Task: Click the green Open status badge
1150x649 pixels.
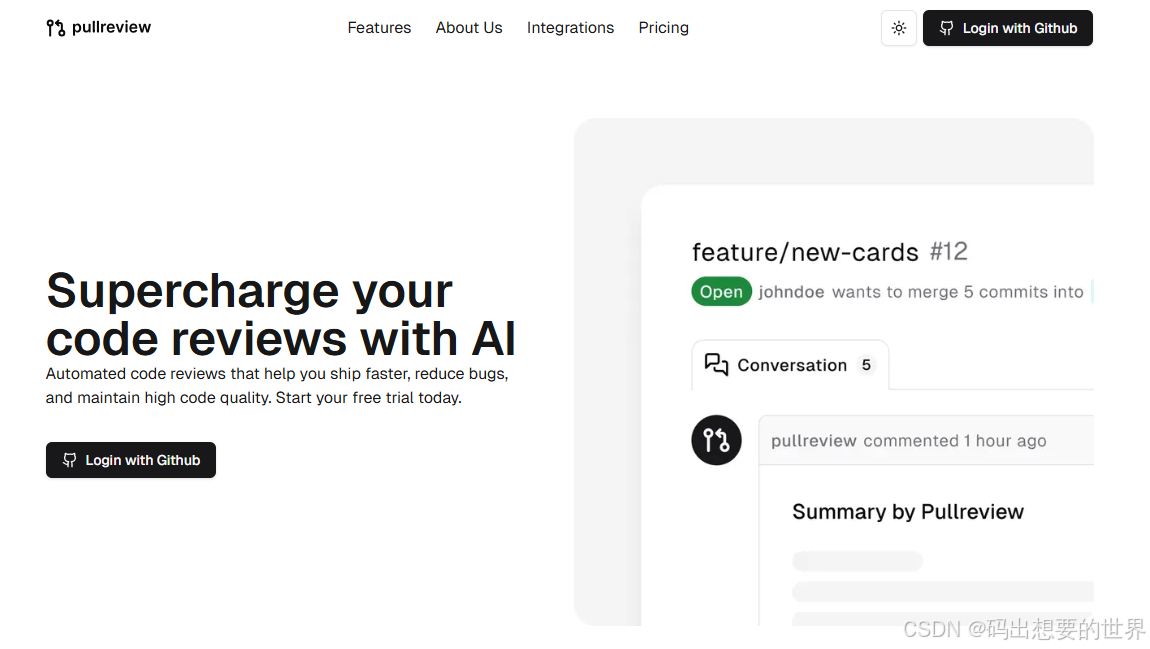Action: point(721,292)
